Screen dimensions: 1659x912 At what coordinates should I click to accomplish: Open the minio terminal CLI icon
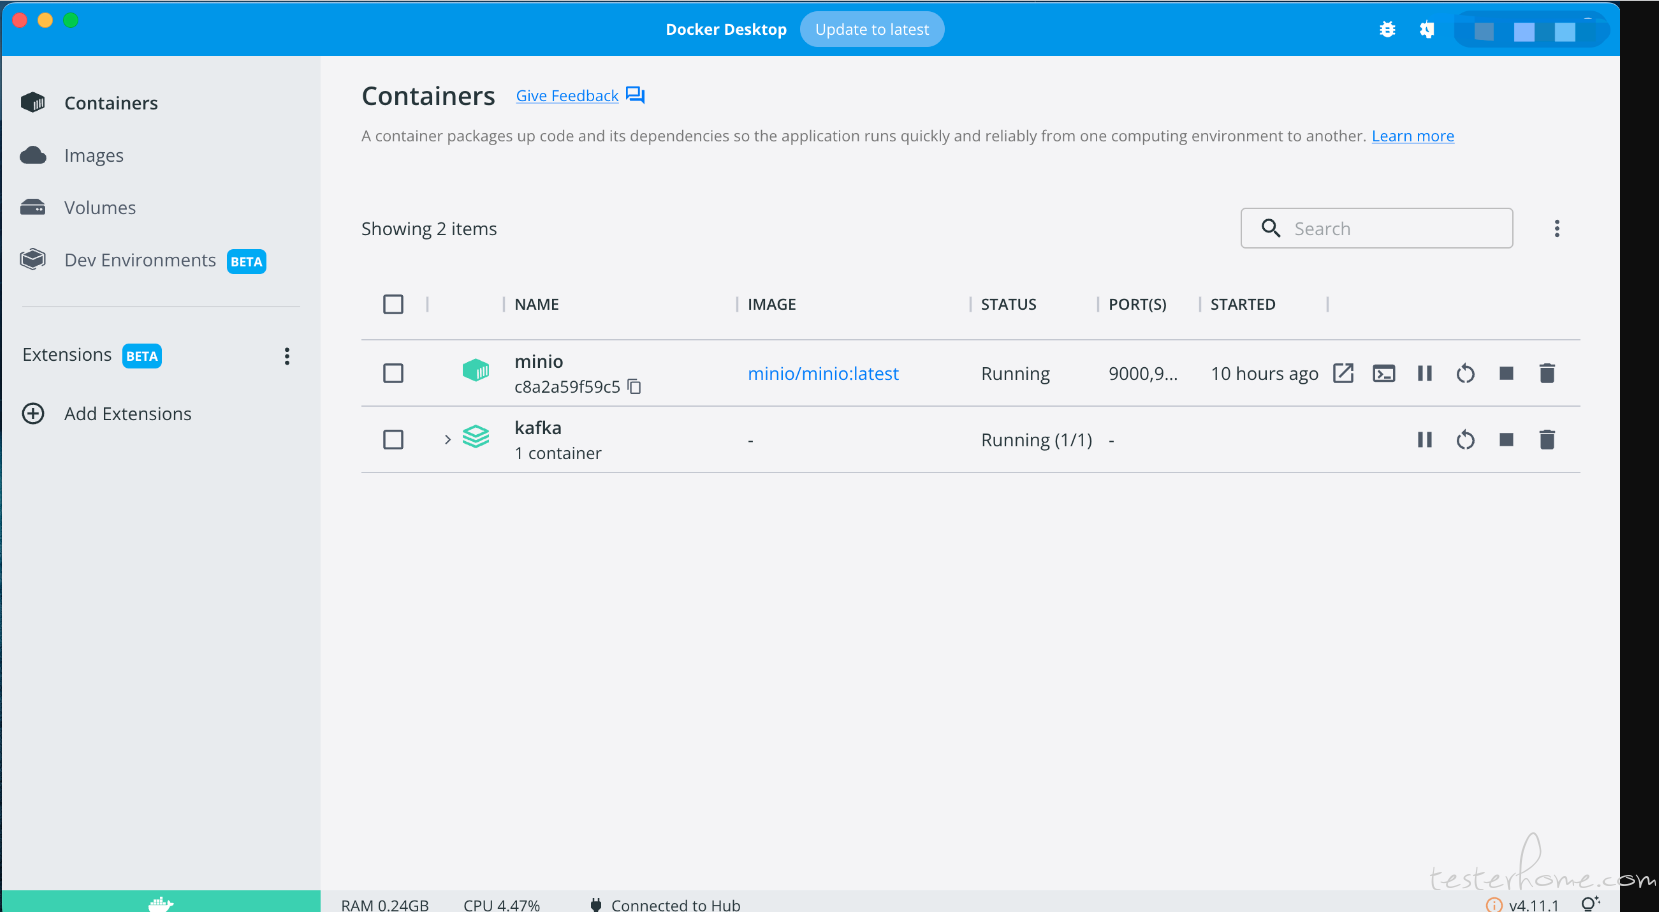click(x=1384, y=373)
